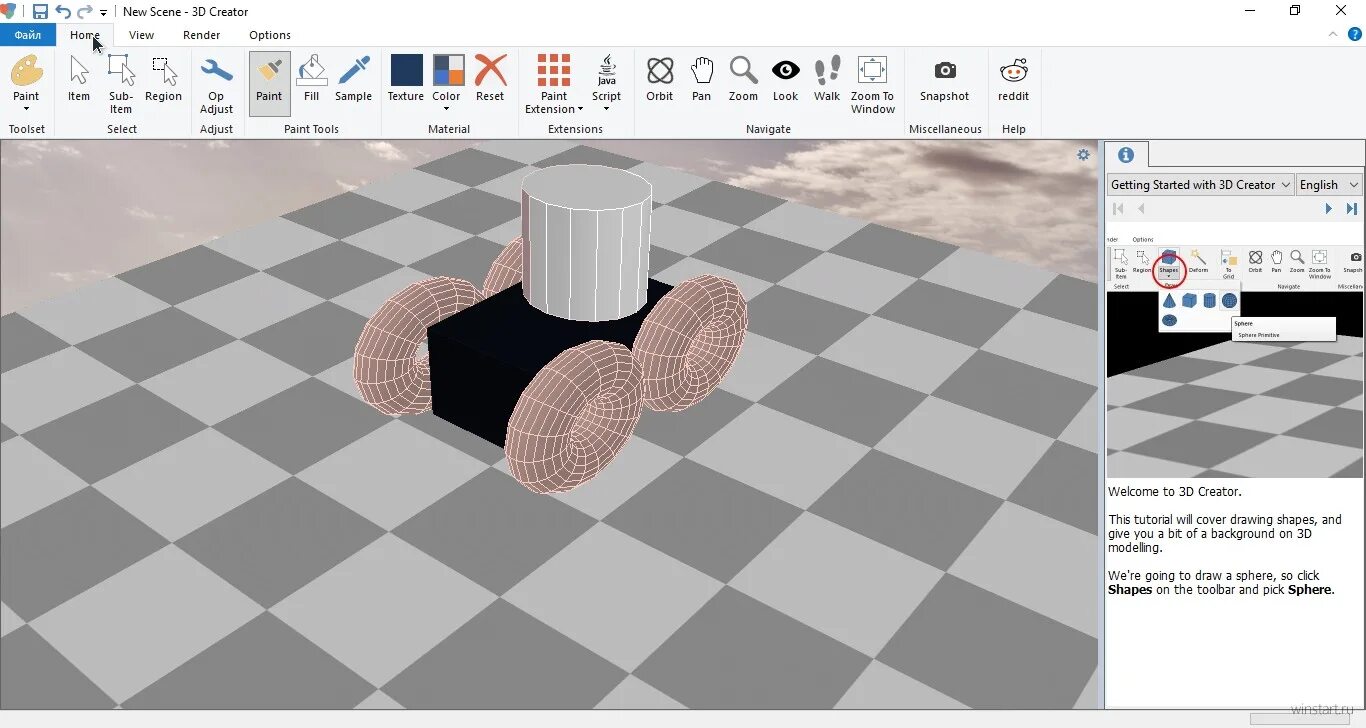
Task: Change tutorial language from English
Action: point(1329,184)
